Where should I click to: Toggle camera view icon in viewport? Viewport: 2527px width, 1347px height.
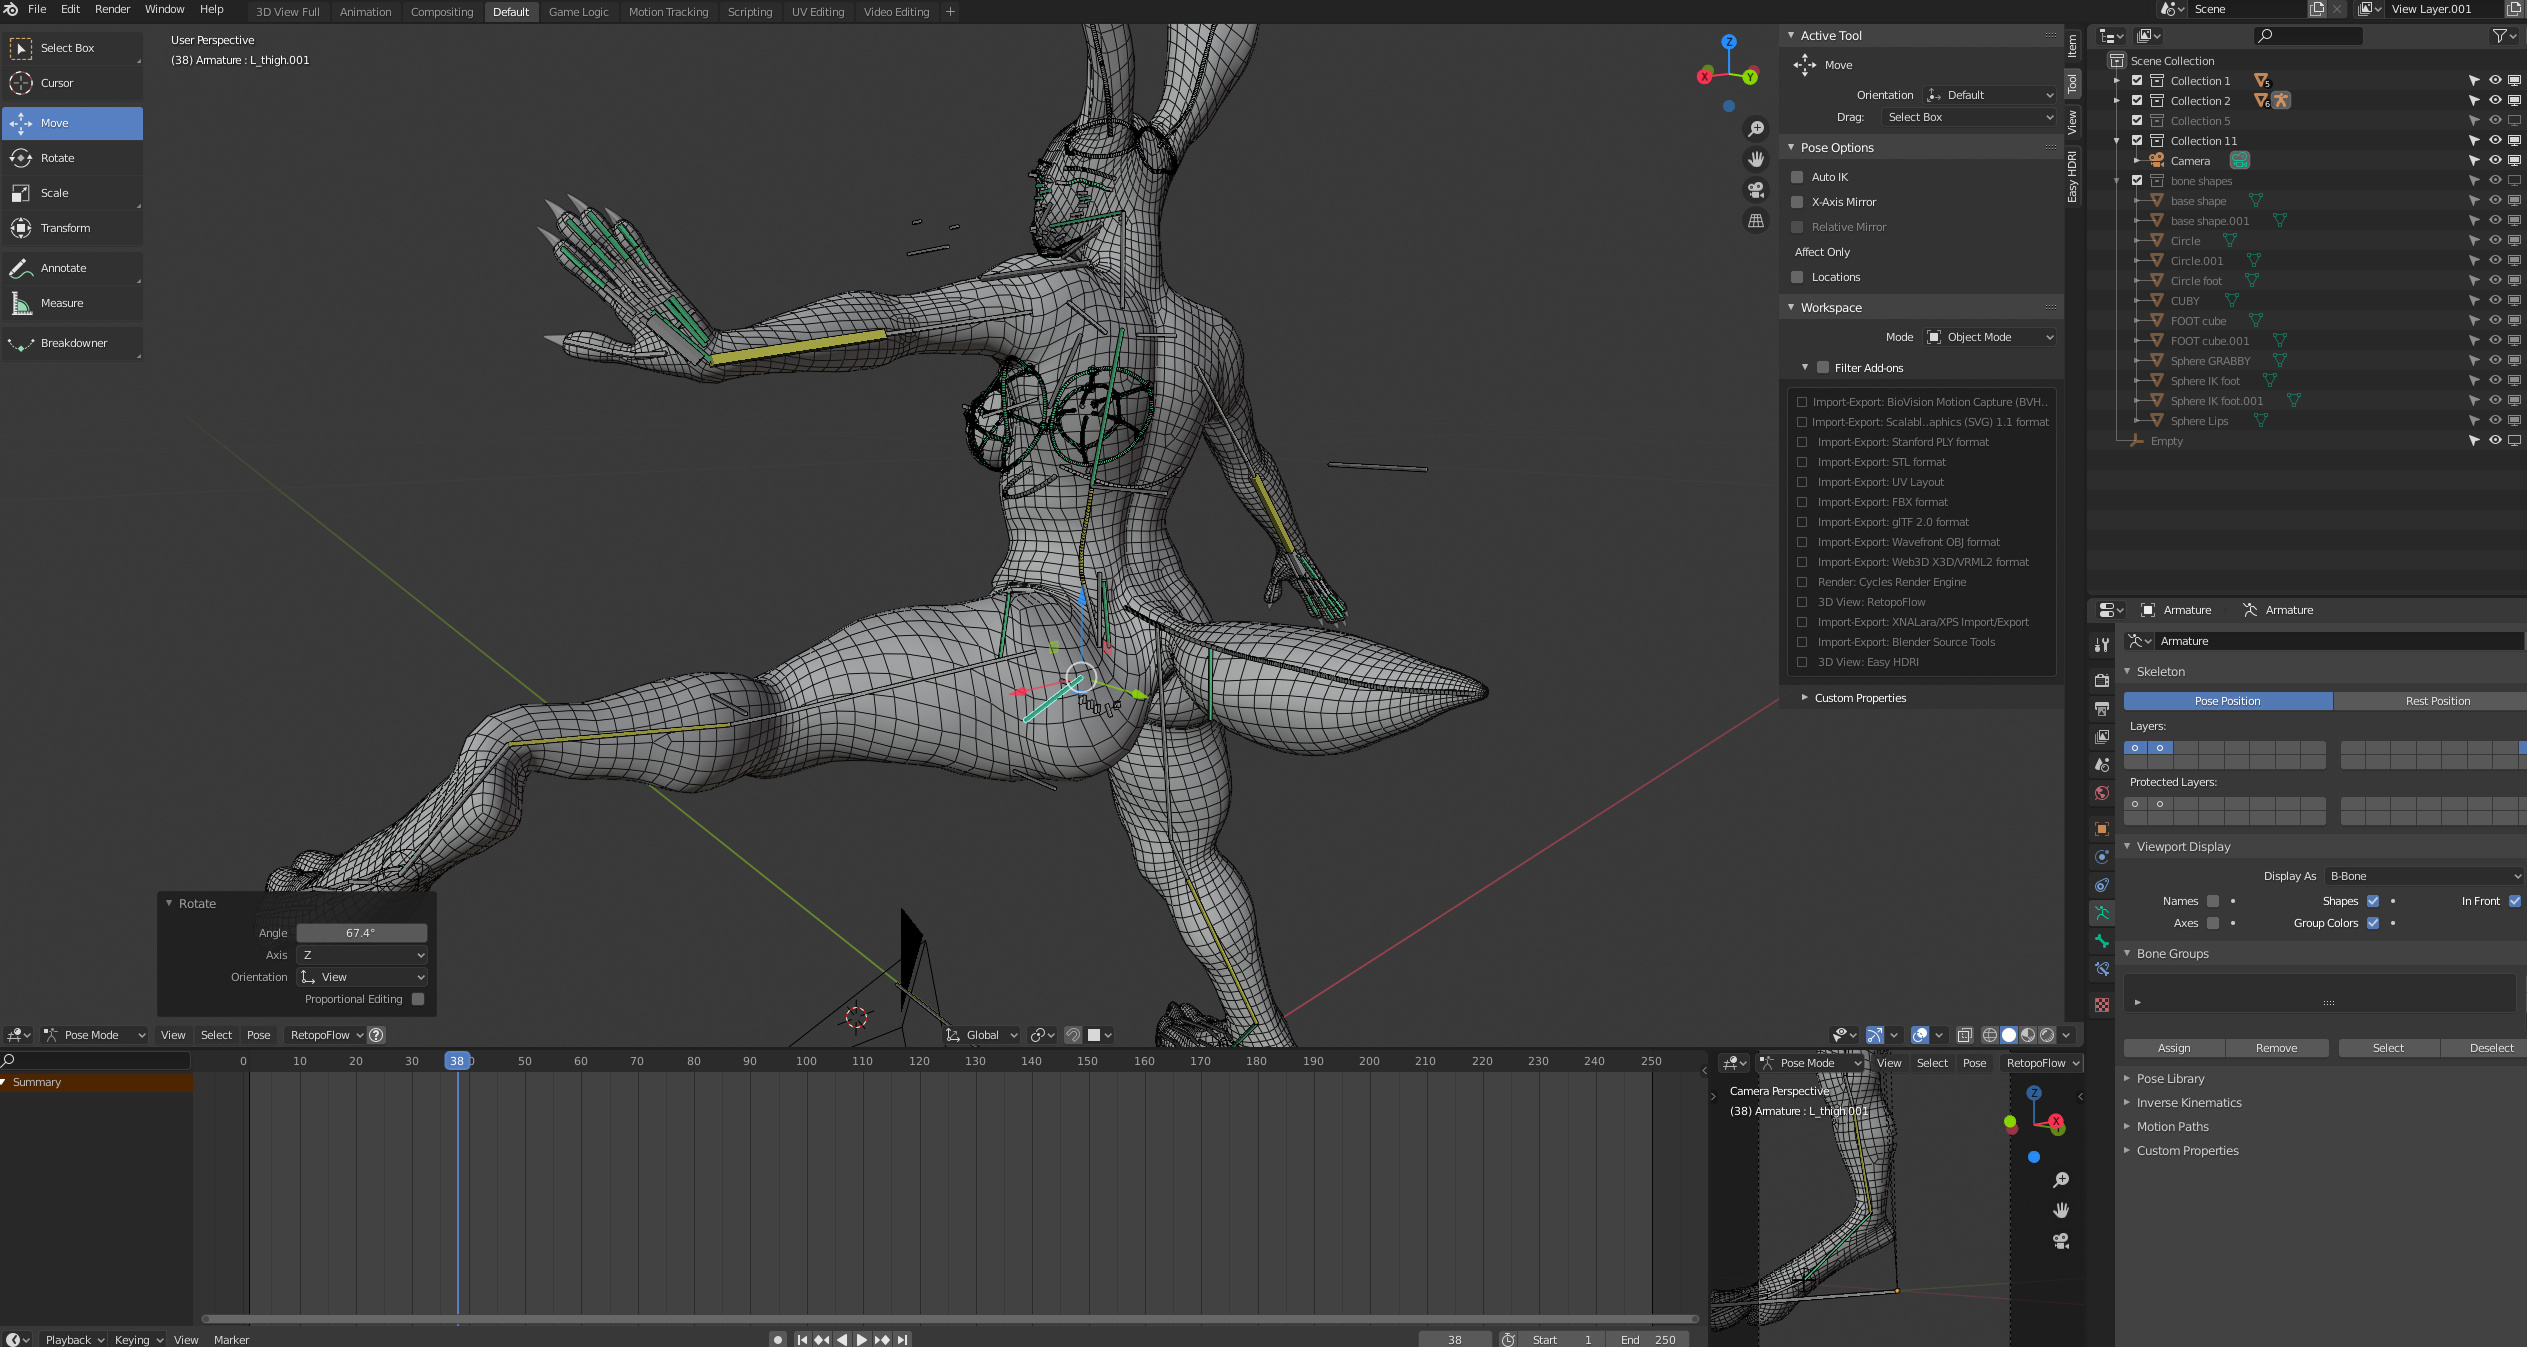pos(1756,190)
